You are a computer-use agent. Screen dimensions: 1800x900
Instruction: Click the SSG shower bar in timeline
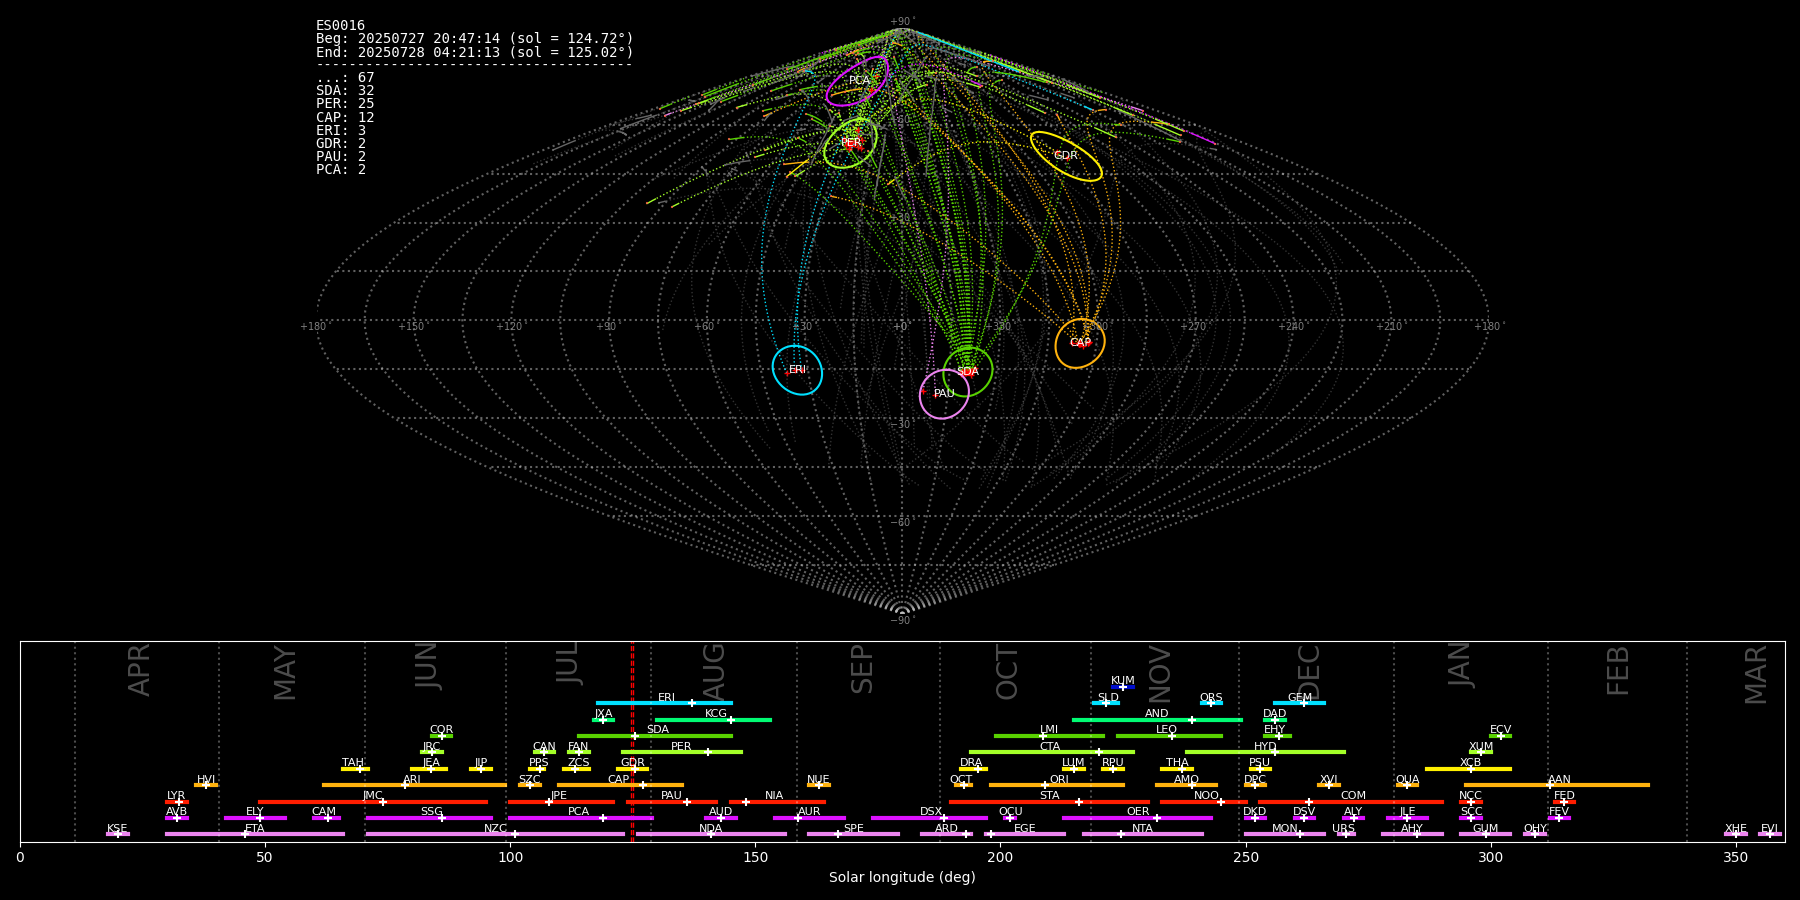(429, 818)
